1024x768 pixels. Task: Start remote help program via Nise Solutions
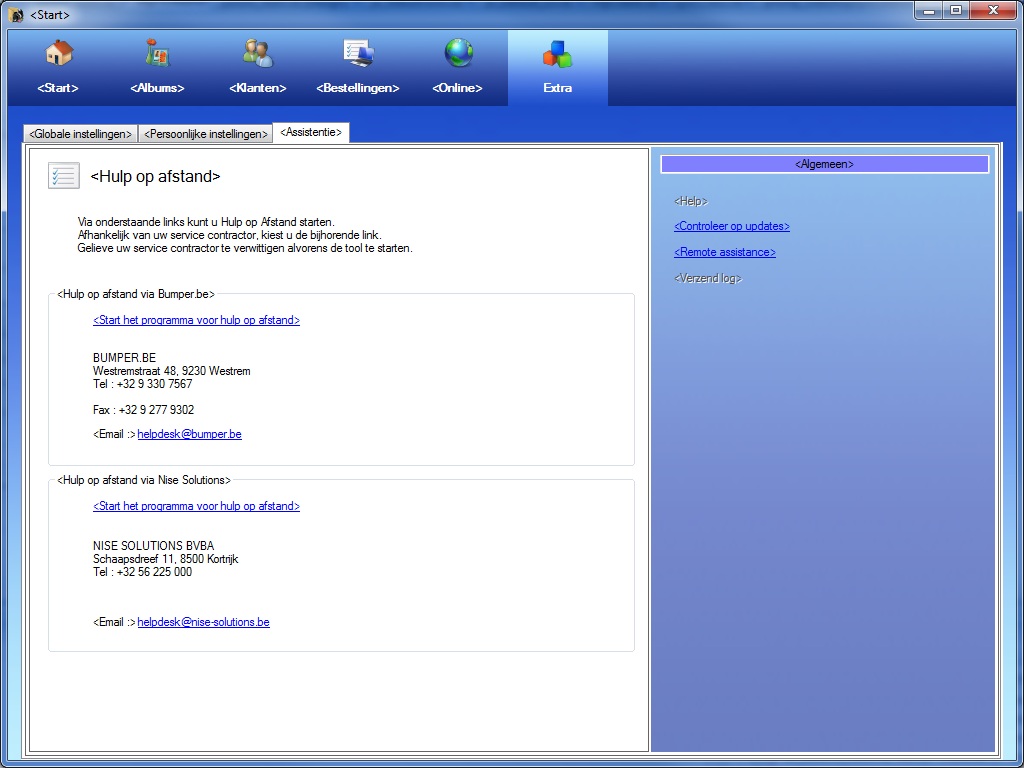coord(197,506)
